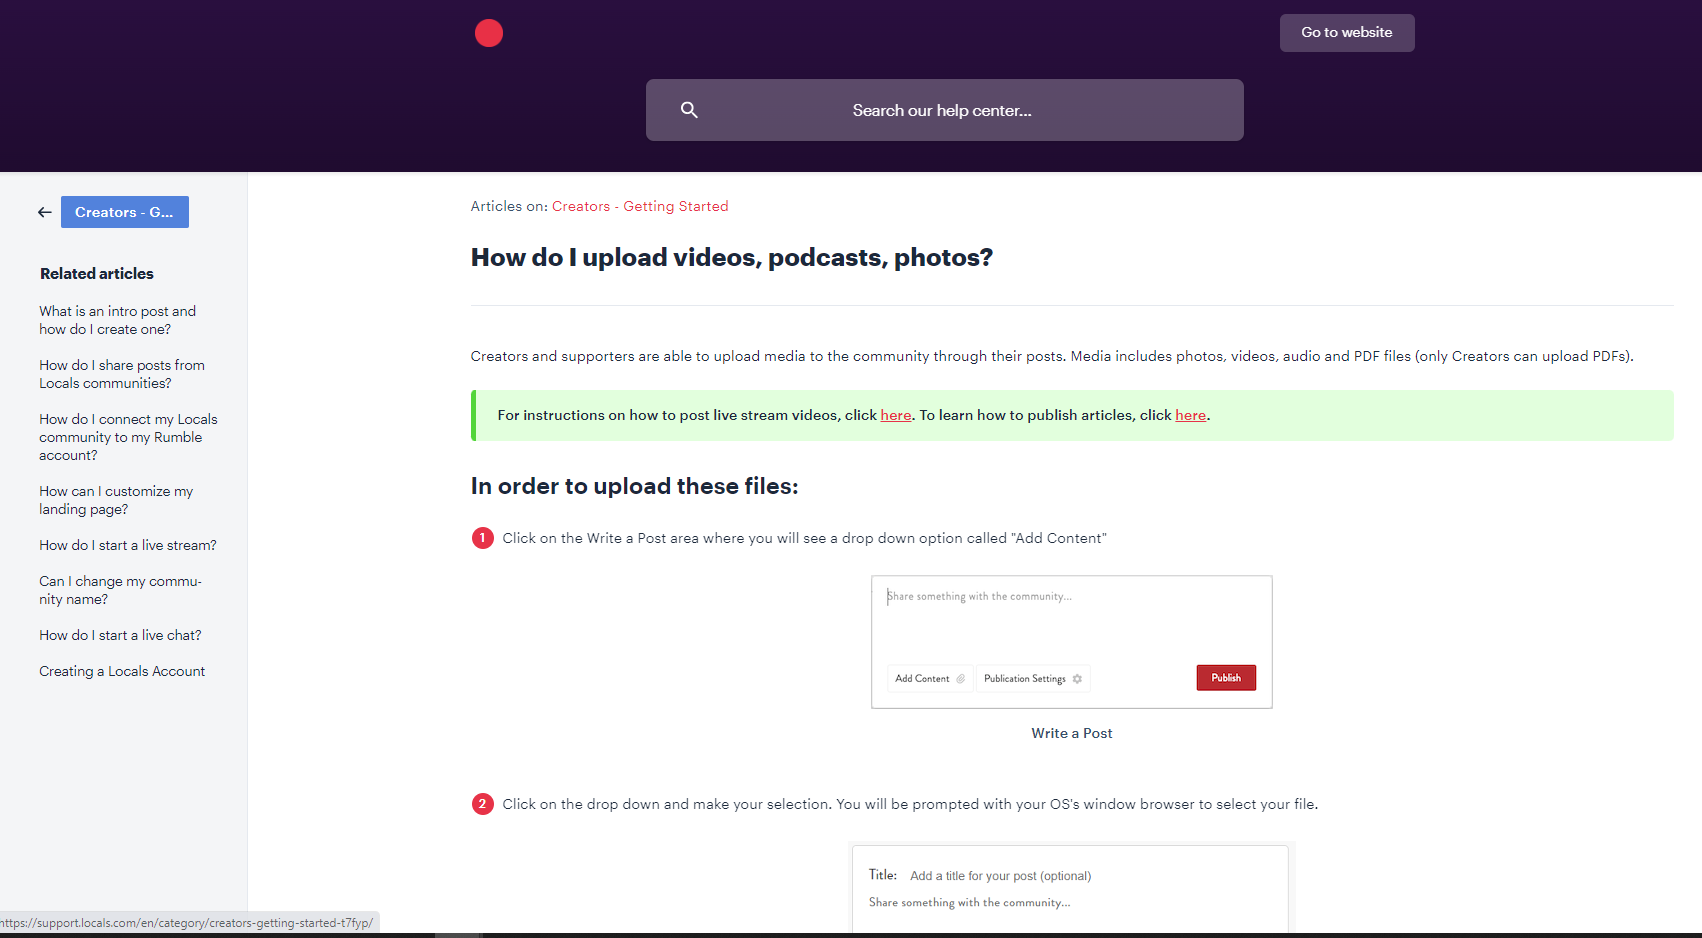The image size is (1702, 938).
Task: Click the red step 1 number badge
Action: tap(483, 538)
